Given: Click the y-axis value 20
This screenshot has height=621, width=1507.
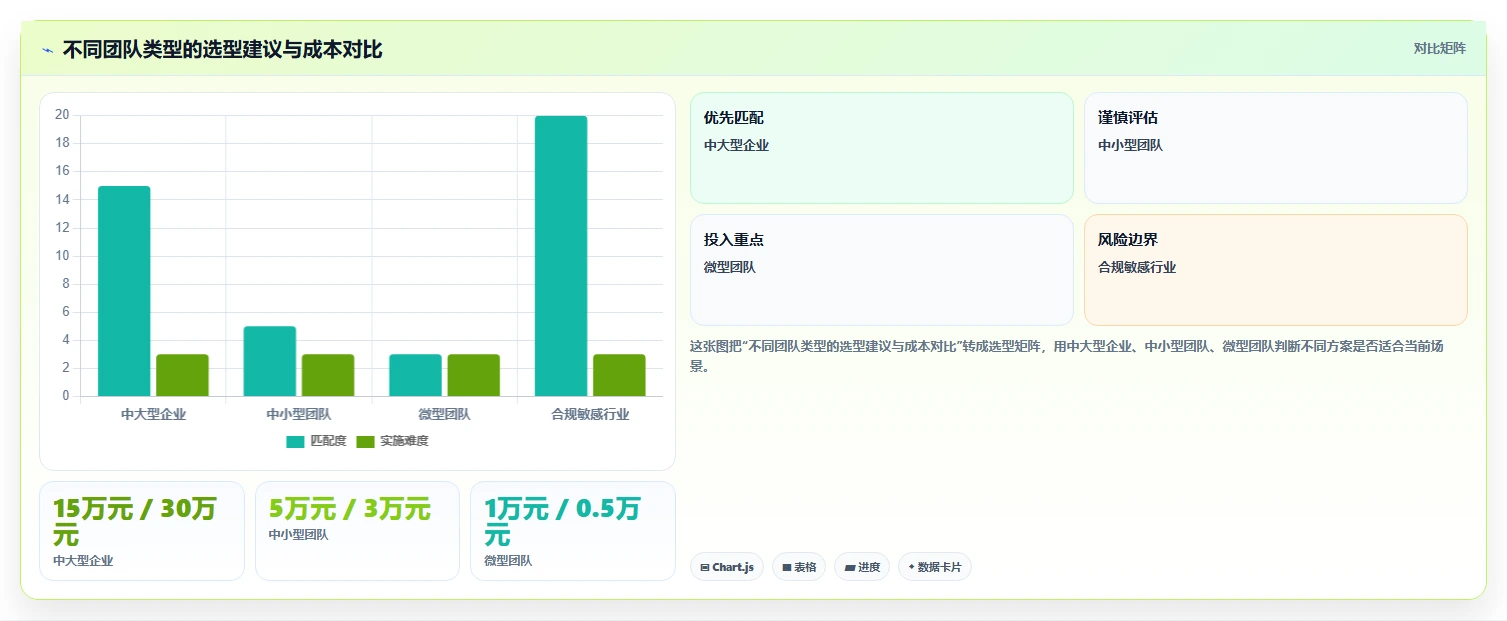Looking at the screenshot, I should 62,115.
